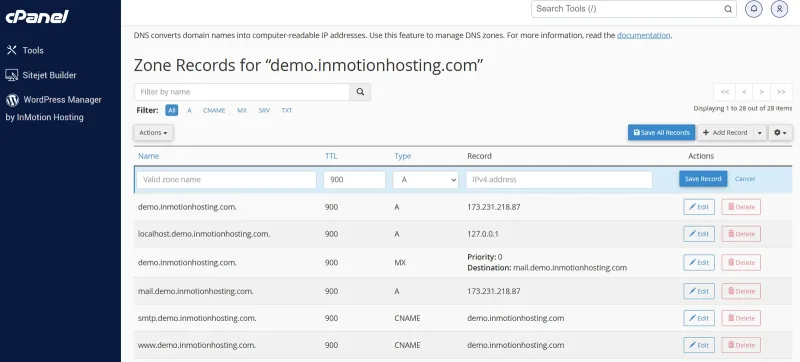
Task: Delete the MX record row
Action: [741, 263]
